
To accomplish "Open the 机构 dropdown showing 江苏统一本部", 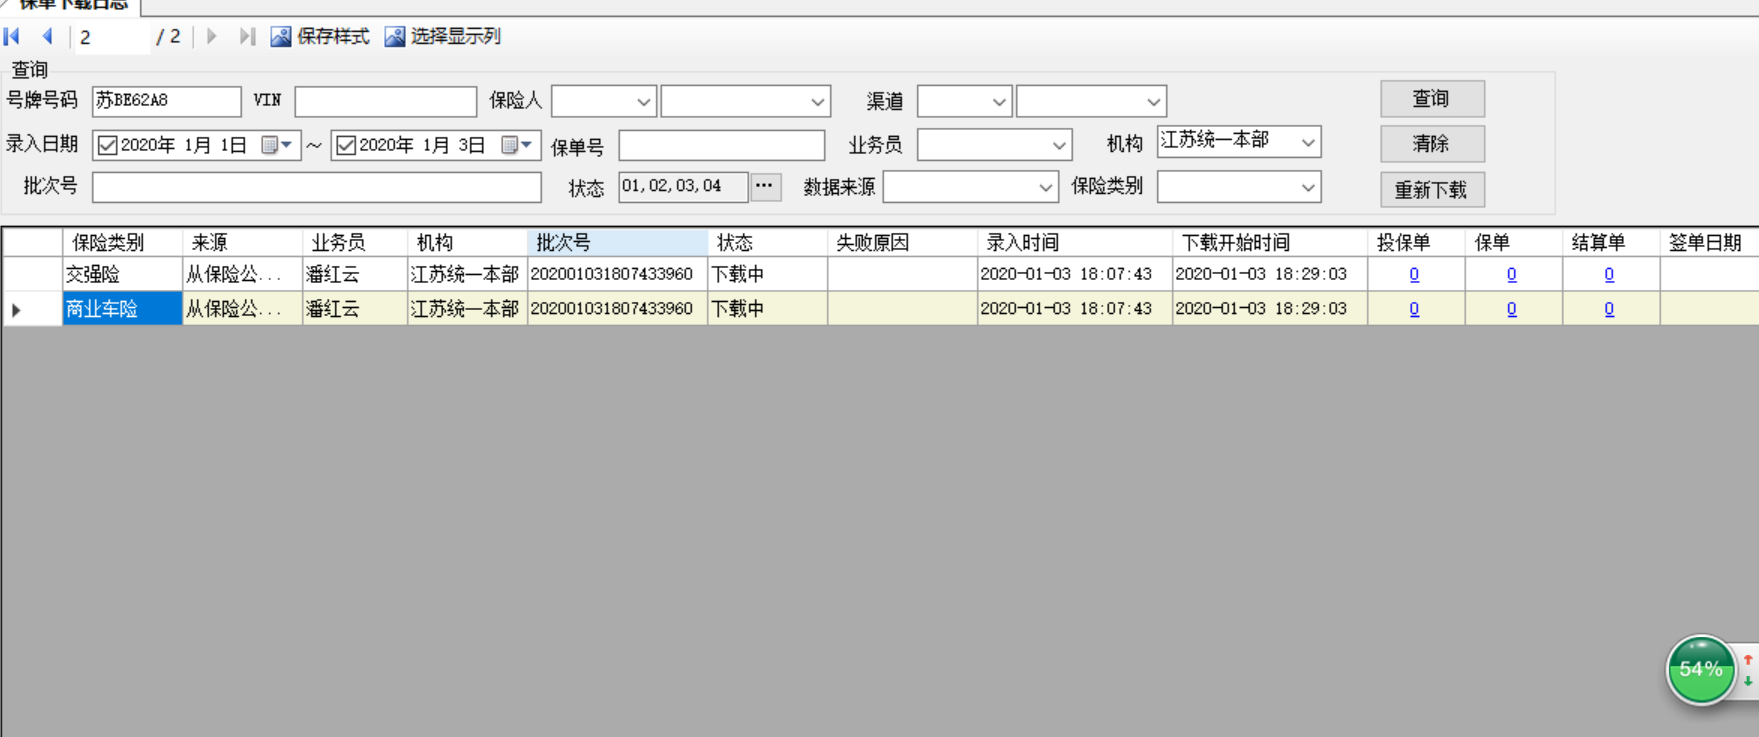I will (1307, 142).
